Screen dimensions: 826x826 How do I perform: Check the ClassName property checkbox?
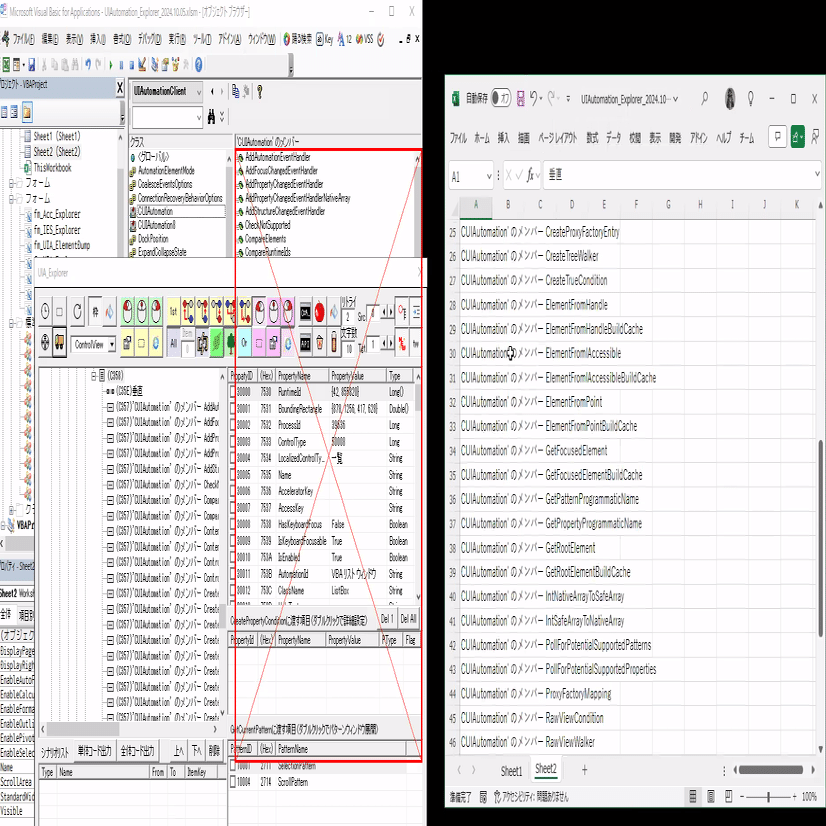233,591
